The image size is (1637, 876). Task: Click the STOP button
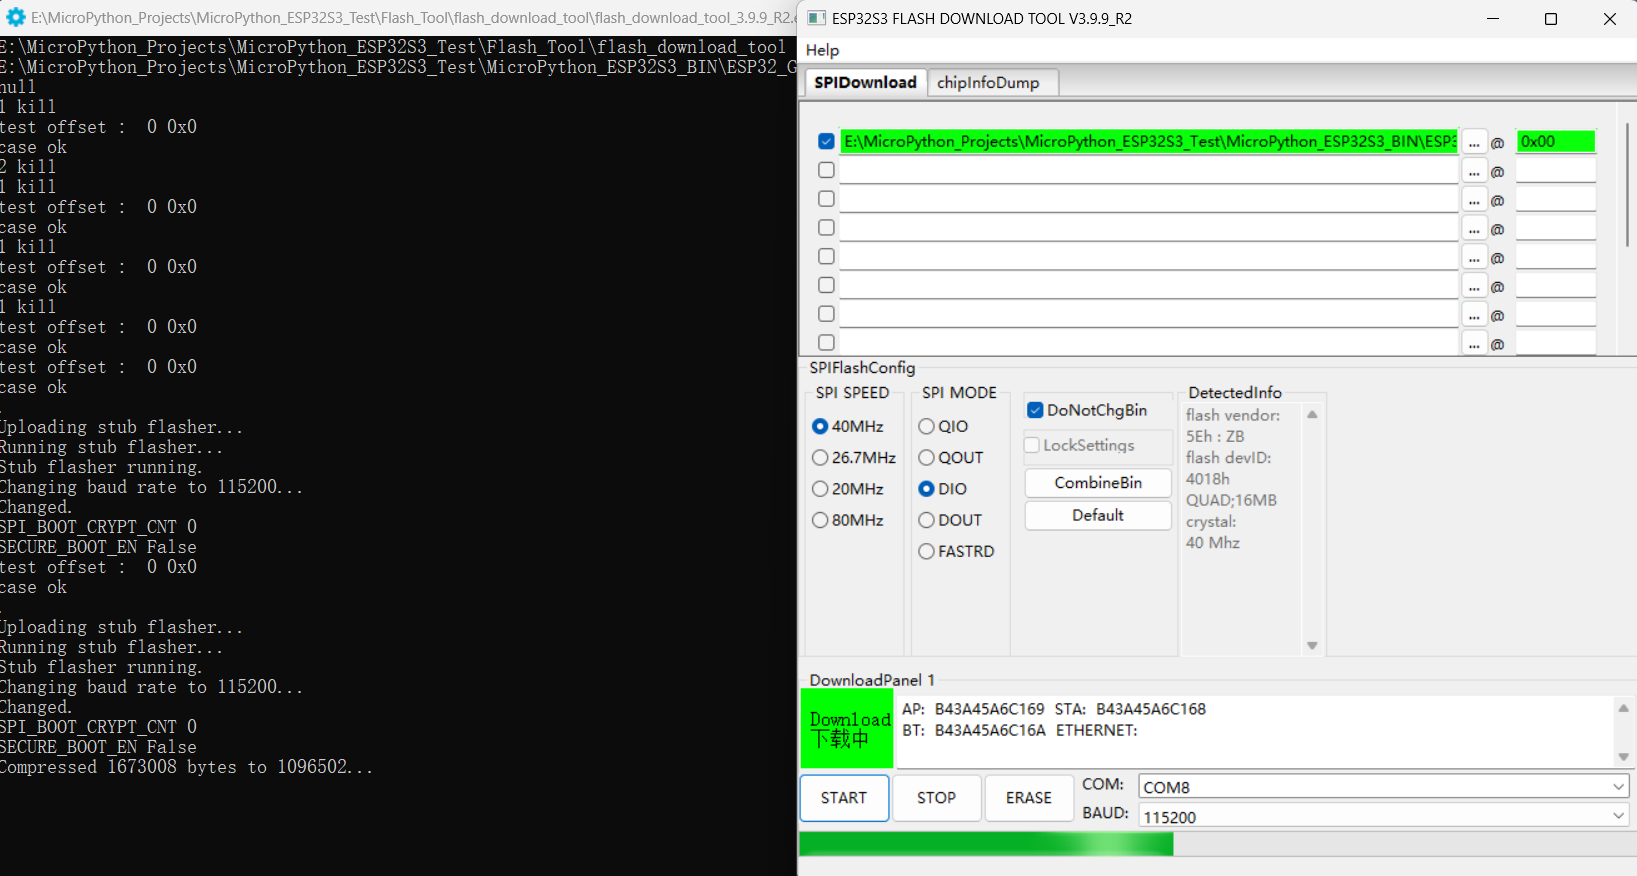click(x=936, y=798)
